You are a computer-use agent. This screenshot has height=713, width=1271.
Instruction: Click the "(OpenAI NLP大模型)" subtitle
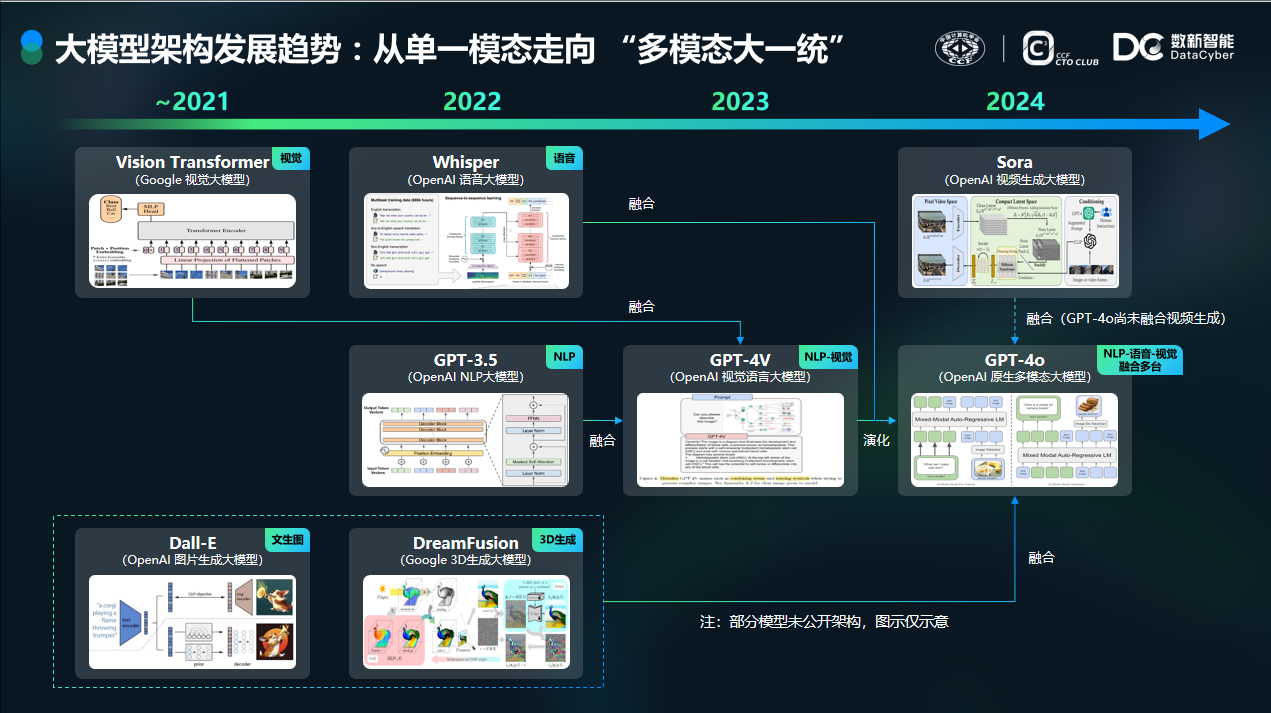[466, 378]
